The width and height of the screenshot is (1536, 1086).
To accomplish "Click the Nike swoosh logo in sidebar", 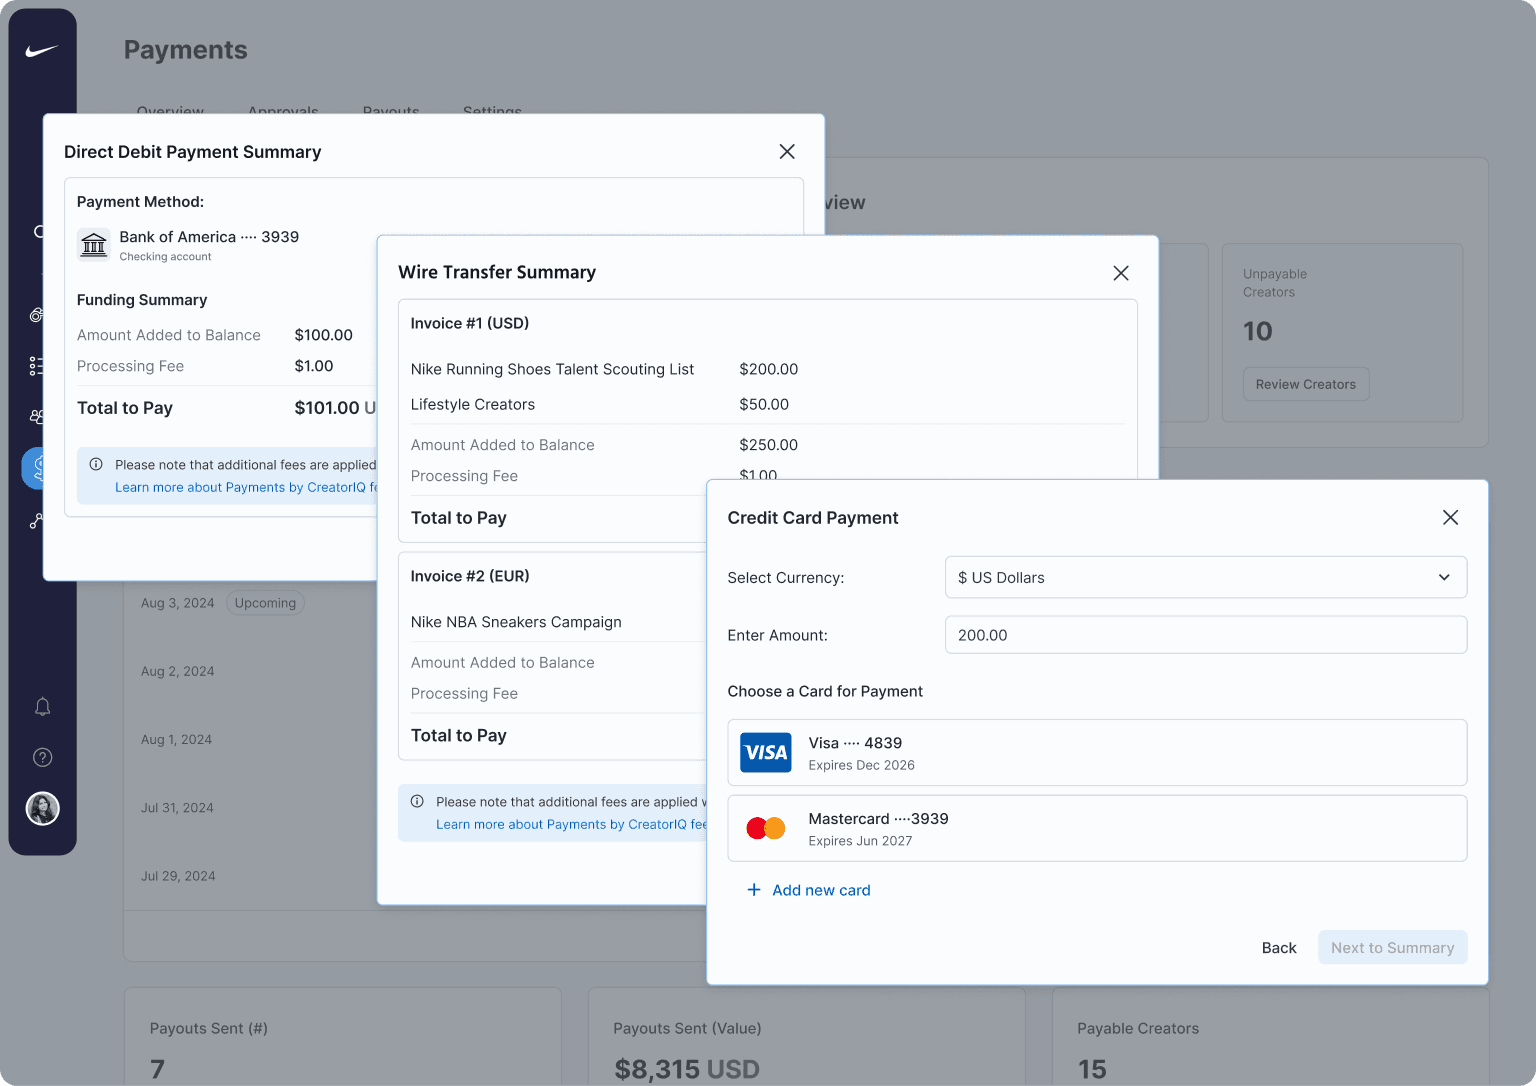I will pyautogui.click(x=42, y=51).
